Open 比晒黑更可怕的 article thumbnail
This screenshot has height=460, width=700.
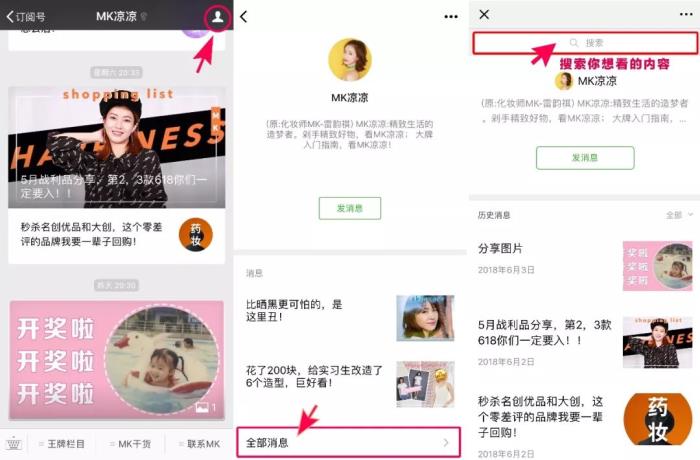[x=425, y=318]
